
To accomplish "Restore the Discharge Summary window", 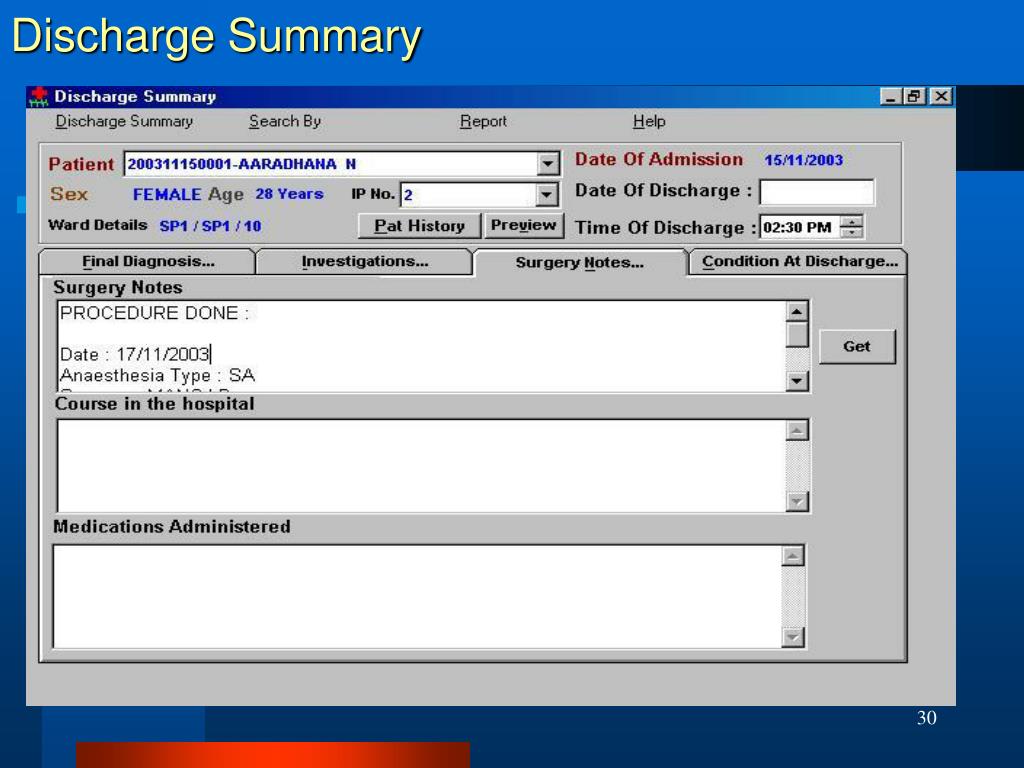I will pos(914,97).
